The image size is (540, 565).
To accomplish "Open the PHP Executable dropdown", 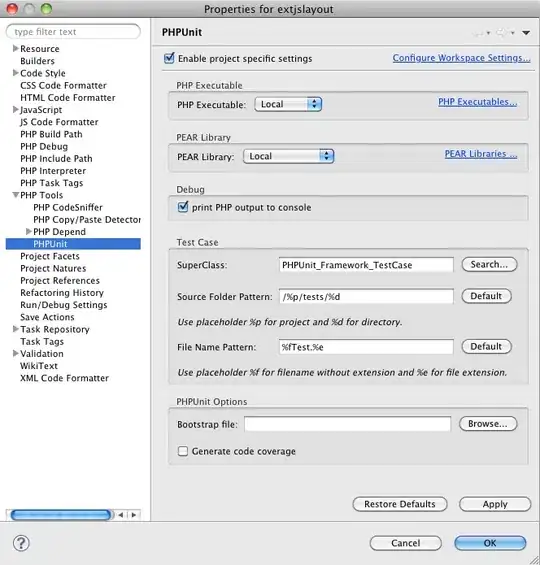I will pos(288,104).
